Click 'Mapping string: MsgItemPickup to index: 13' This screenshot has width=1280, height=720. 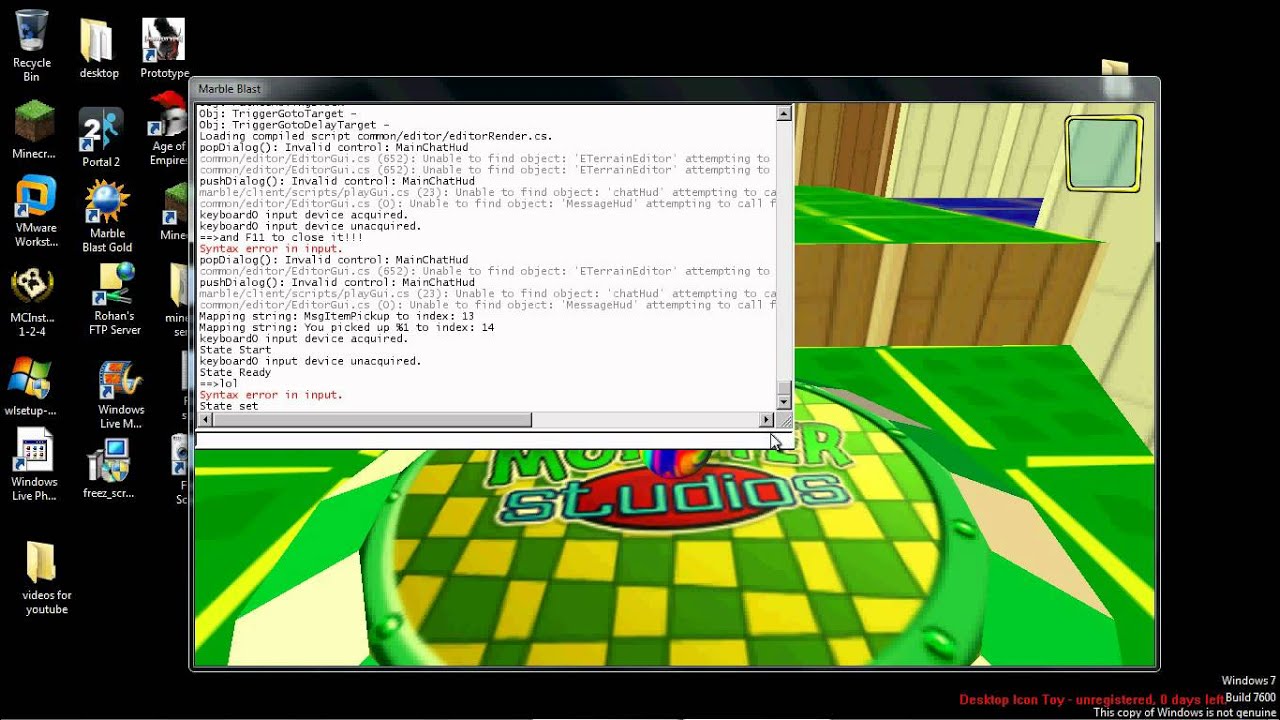[336, 316]
